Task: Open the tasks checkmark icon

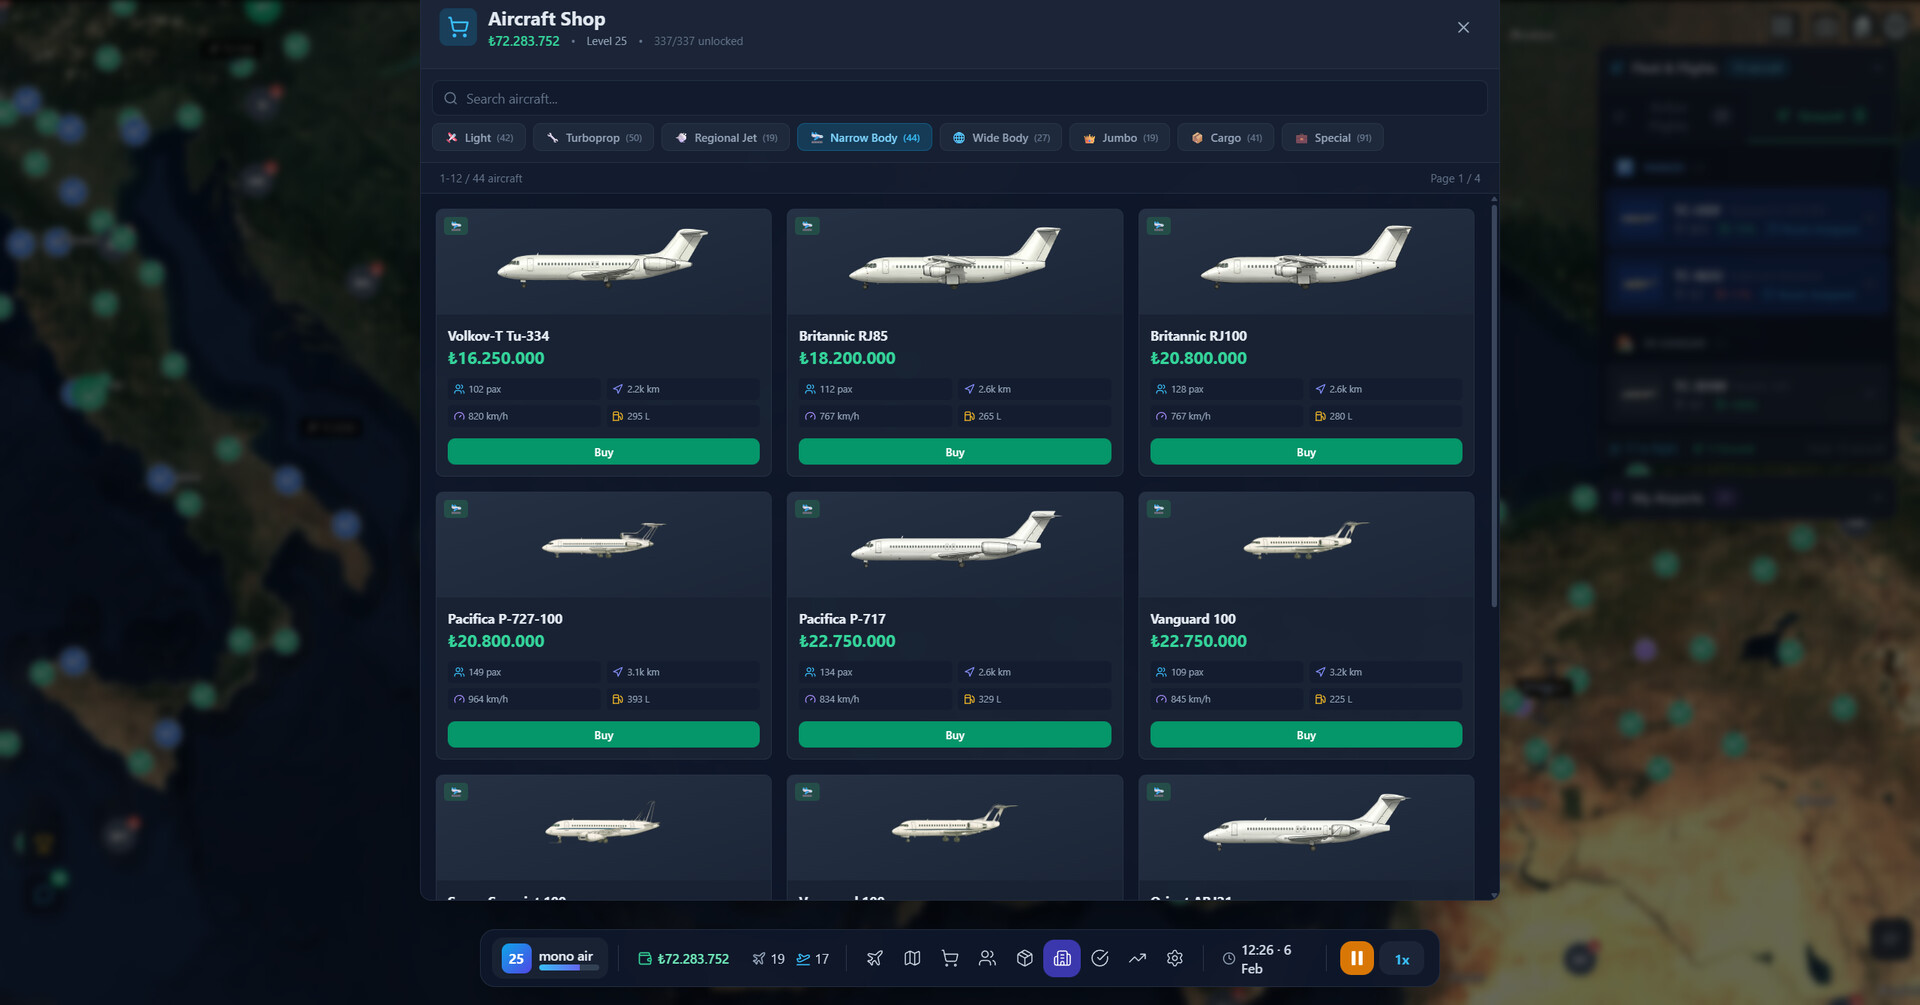Action: 1099,958
